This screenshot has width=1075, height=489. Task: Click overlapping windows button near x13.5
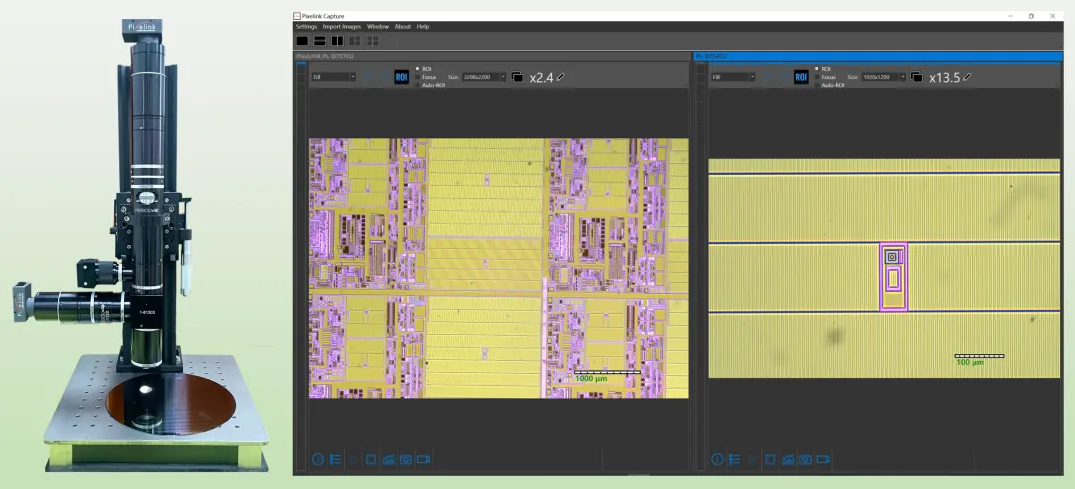917,77
